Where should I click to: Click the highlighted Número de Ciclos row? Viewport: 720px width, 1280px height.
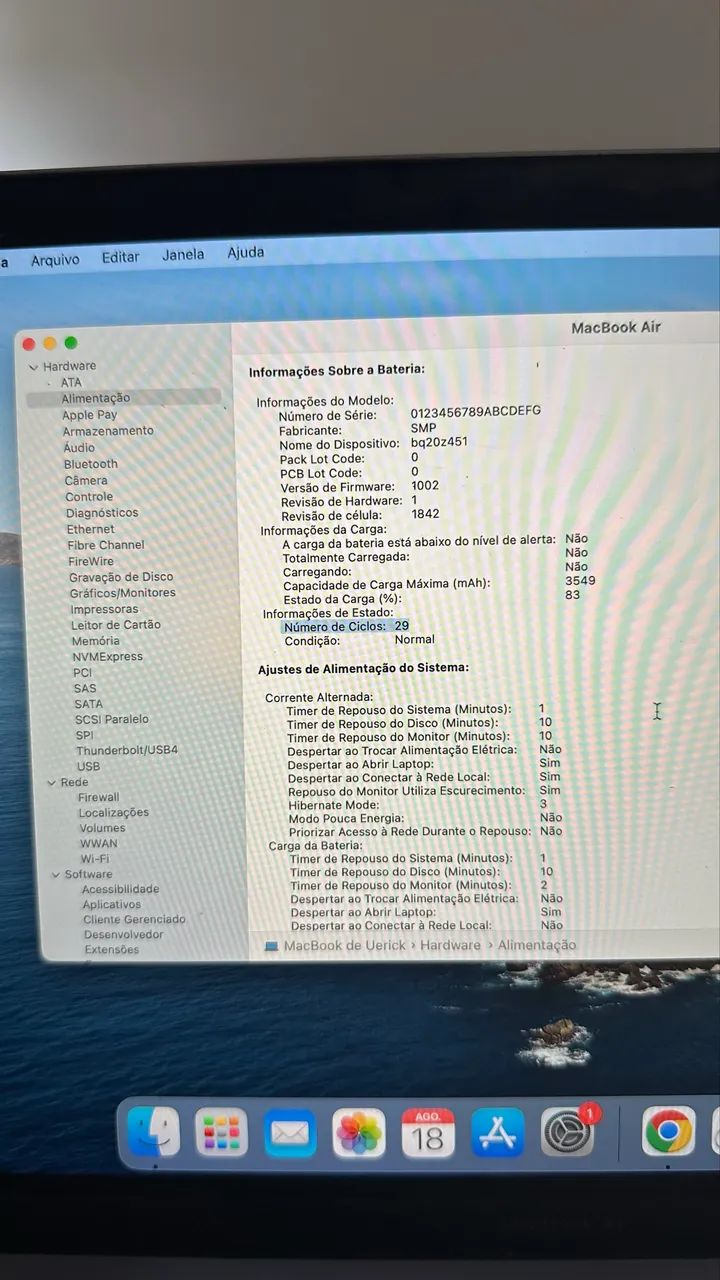click(x=346, y=626)
